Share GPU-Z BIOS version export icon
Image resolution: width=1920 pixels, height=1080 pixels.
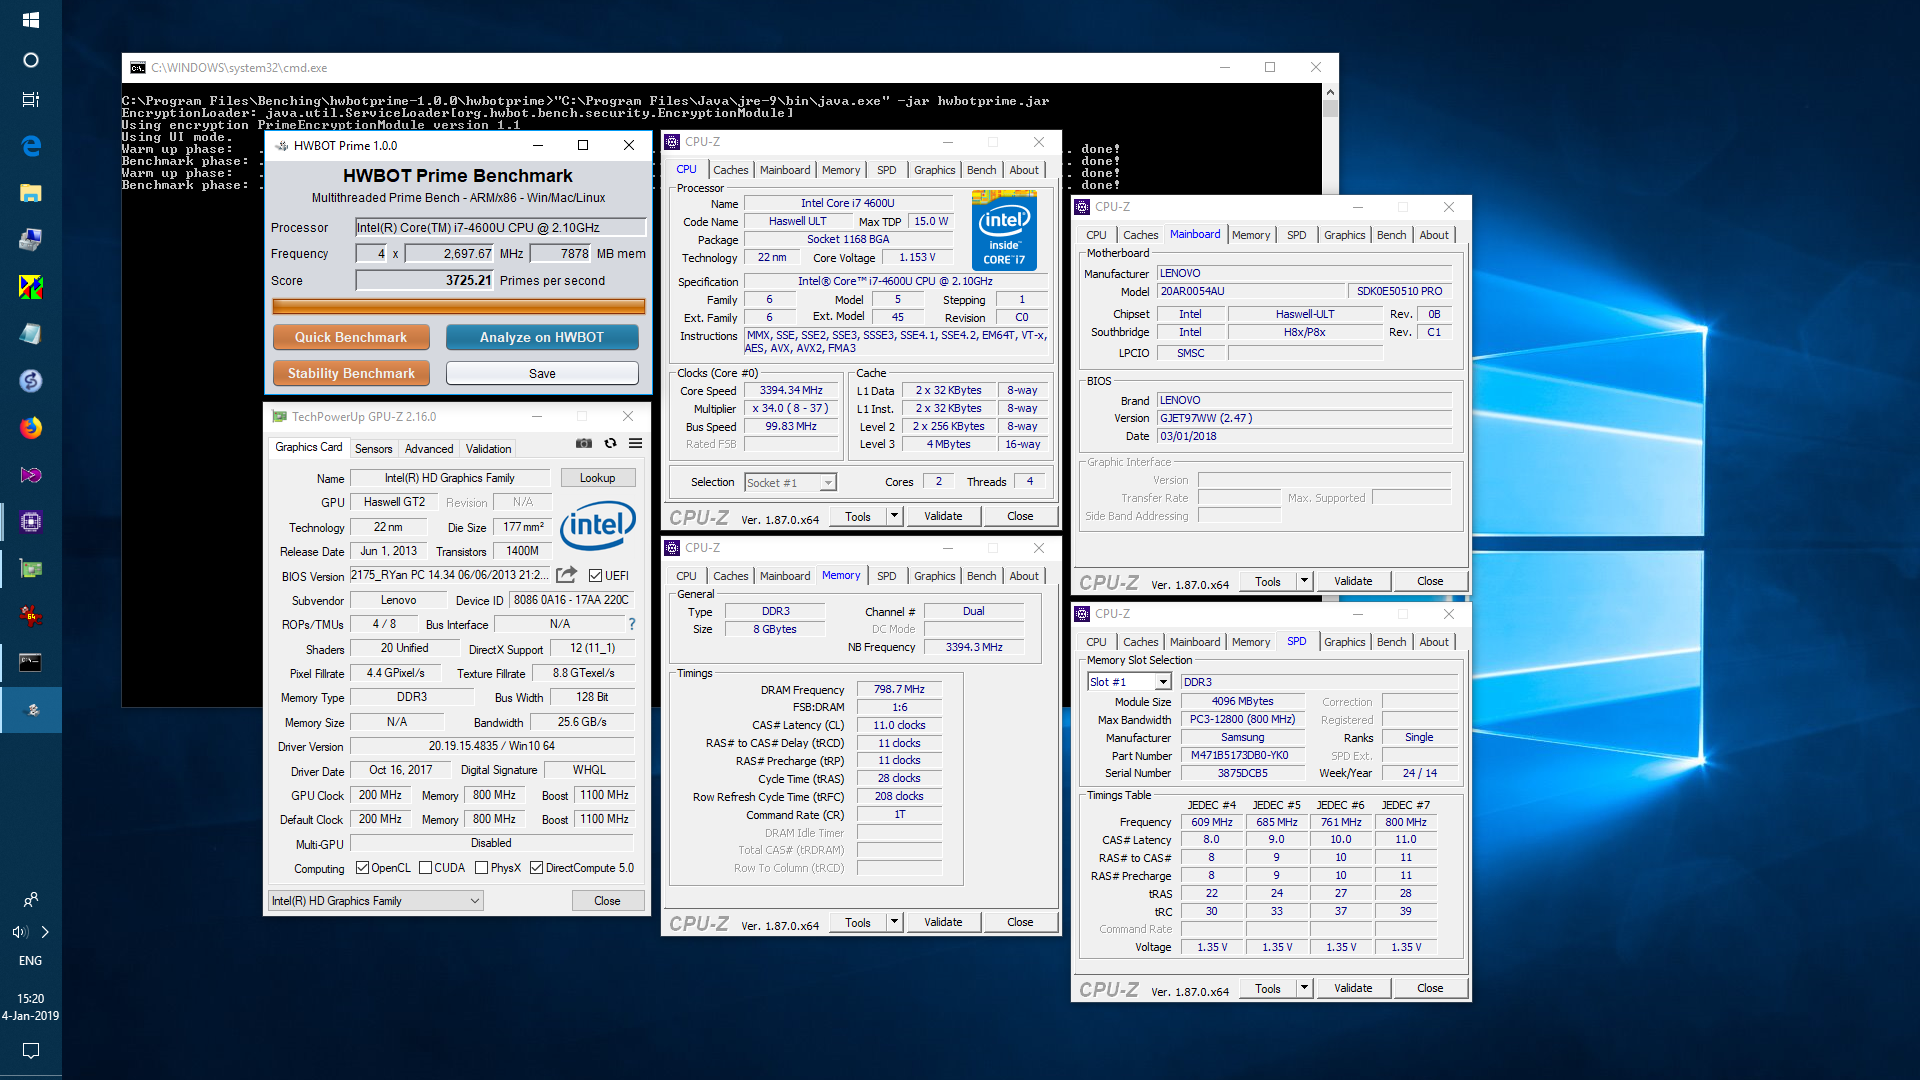point(566,575)
